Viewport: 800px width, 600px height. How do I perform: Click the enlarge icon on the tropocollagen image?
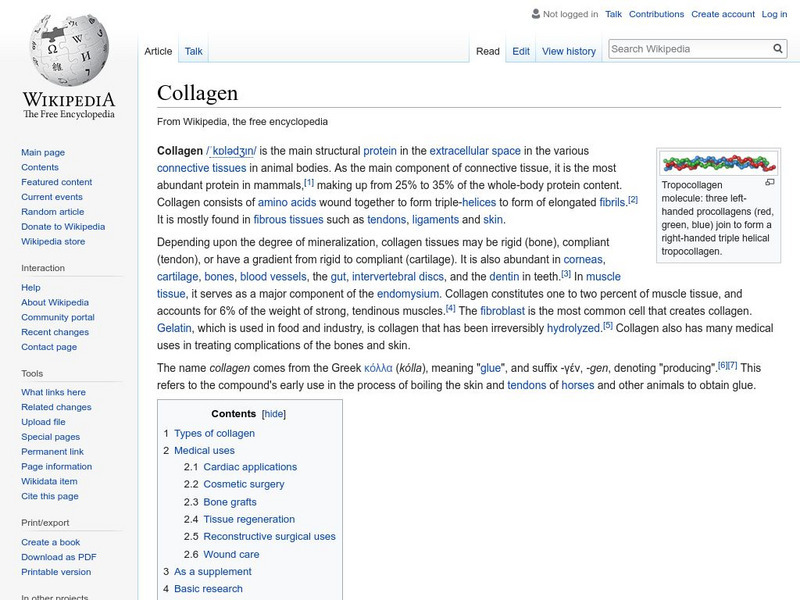pos(768,184)
